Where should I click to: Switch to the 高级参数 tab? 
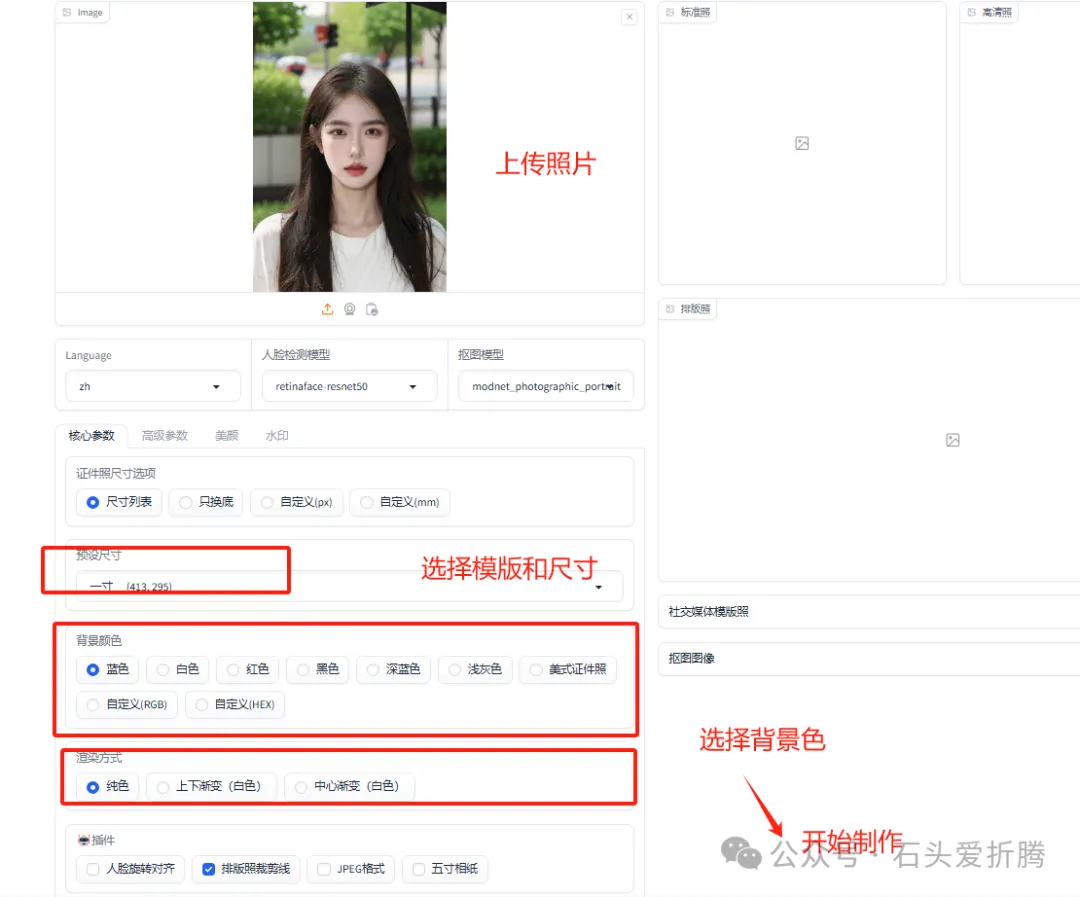coord(164,436)
